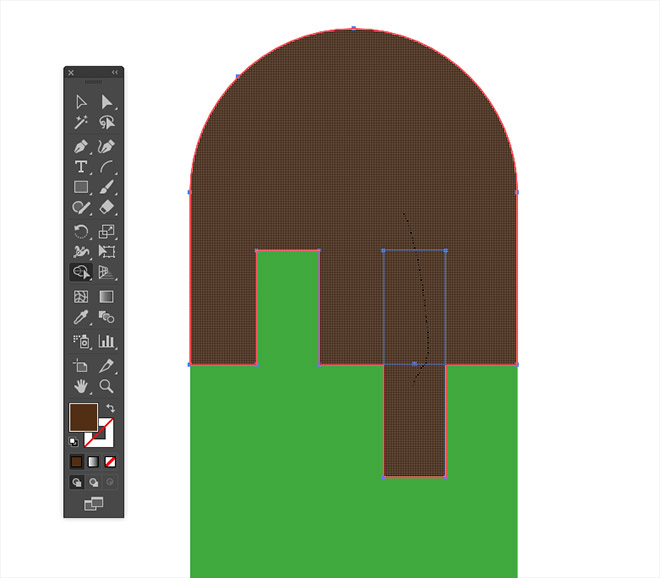The image size is (660, 578).
Task: Pick the Column Graph tool
Action: [x=106, y=341]
